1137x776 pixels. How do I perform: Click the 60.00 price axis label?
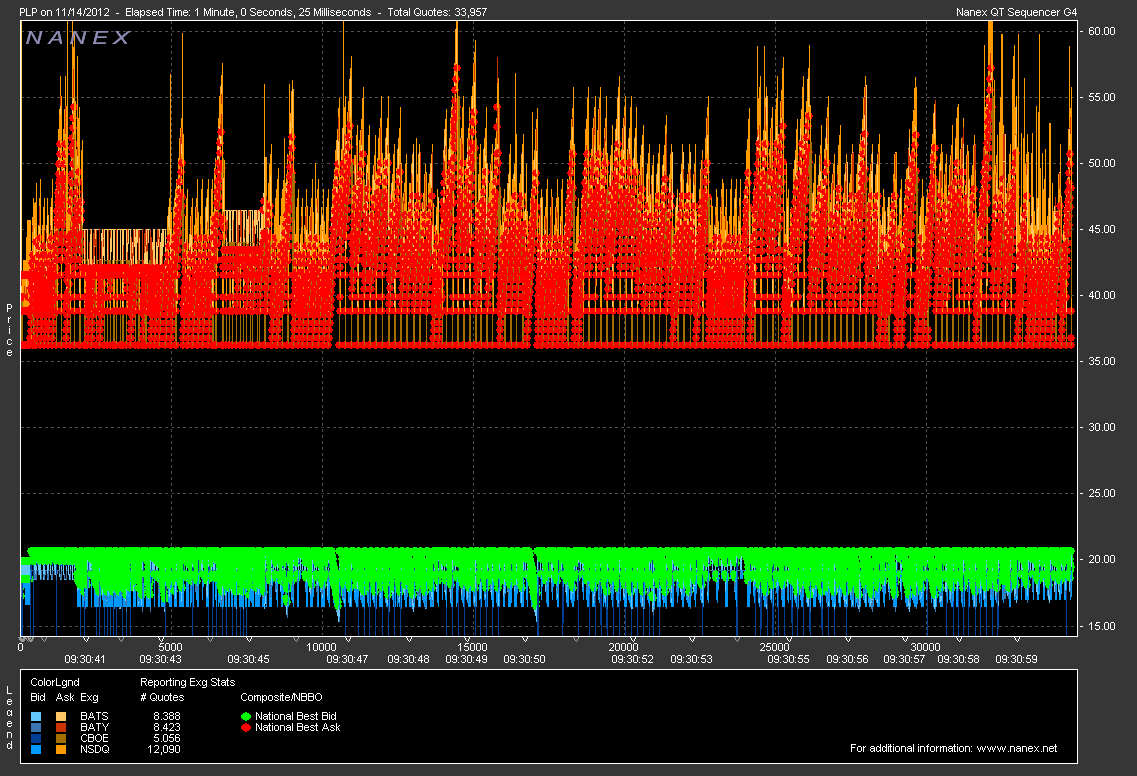coord(1100,31)
